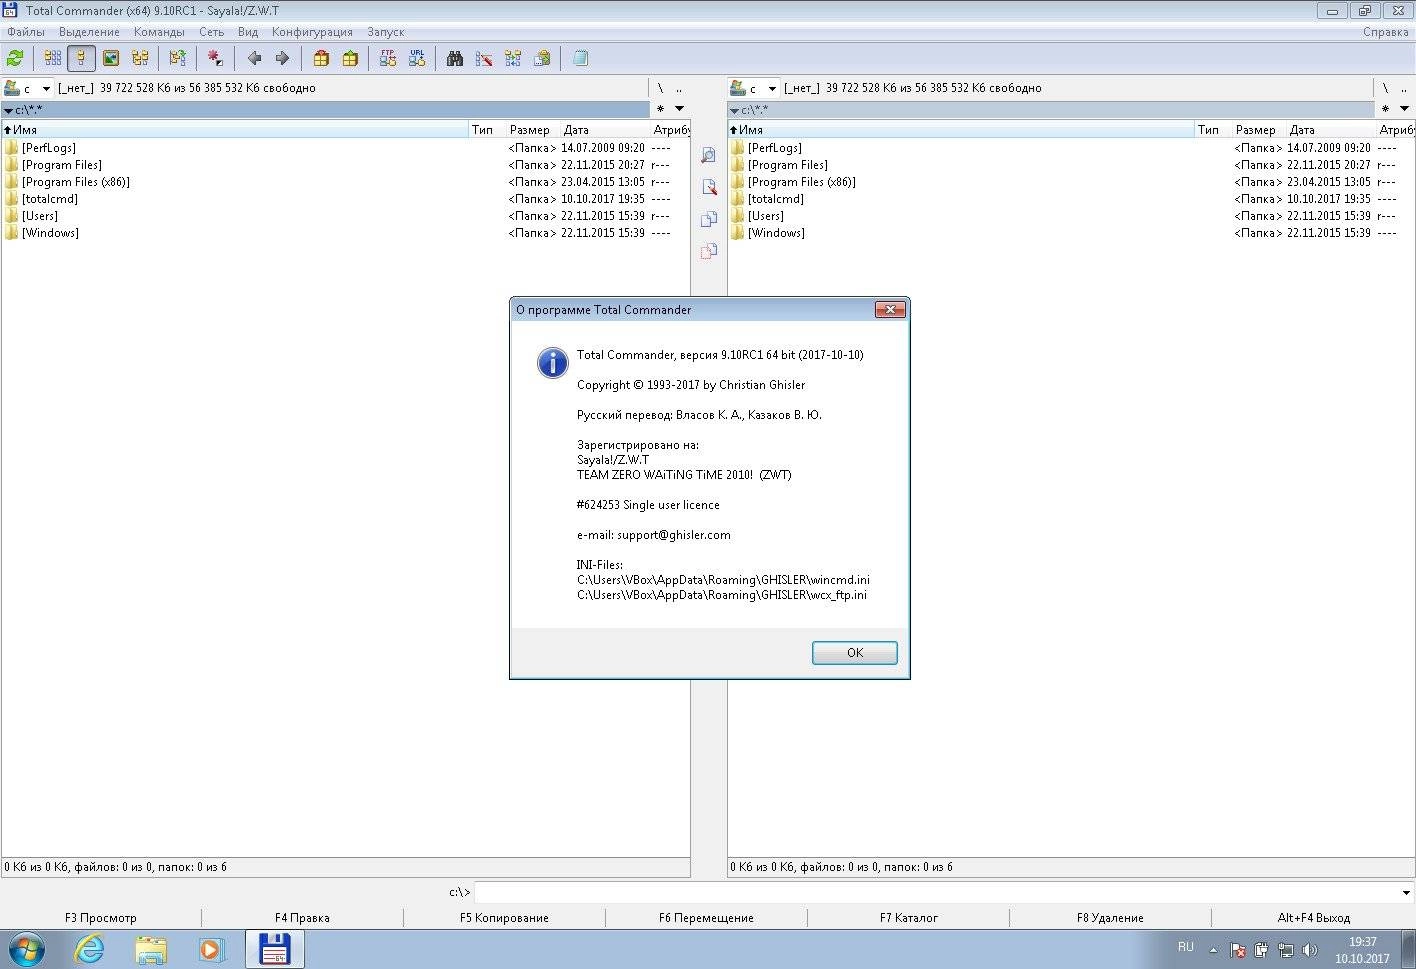Viewport: 1416px width, 969px height.
Task: Open command line history dropdown
Action: click(1406, 893)
